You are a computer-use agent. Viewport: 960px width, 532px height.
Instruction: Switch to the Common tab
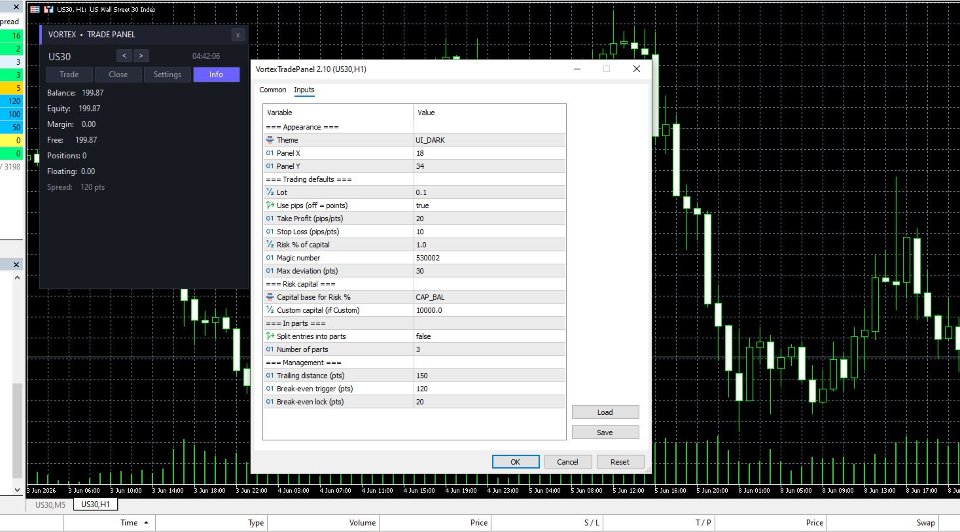point(272,89)
